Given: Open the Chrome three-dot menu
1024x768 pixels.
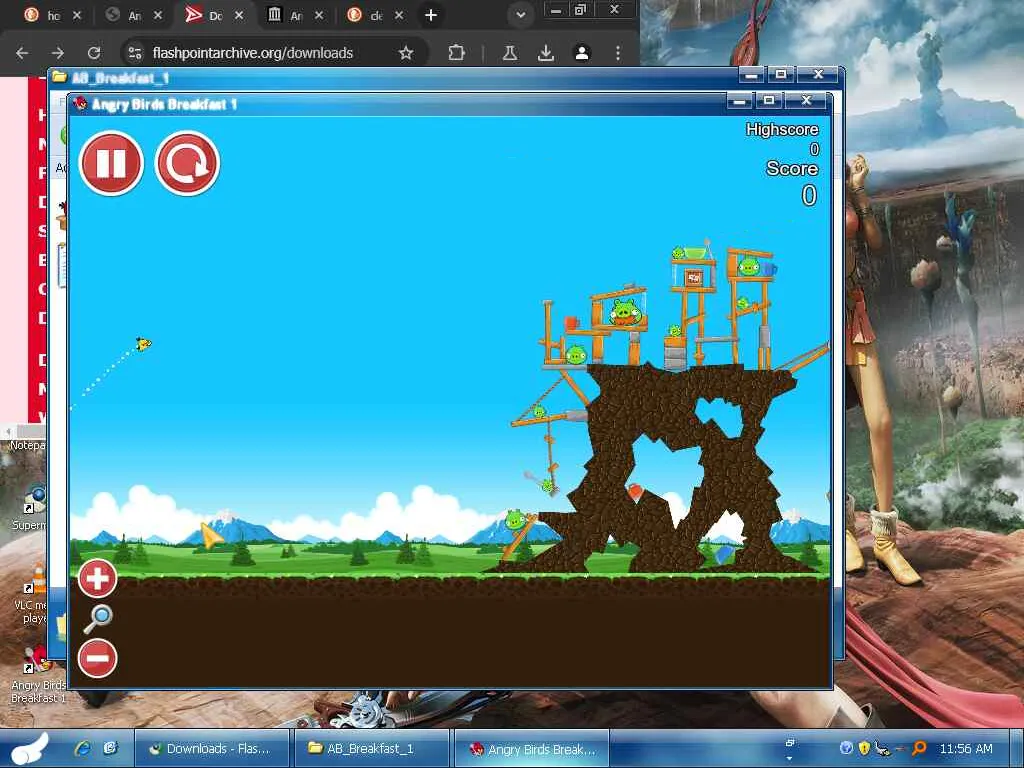Looking at the screenshot, I should 618,53.
